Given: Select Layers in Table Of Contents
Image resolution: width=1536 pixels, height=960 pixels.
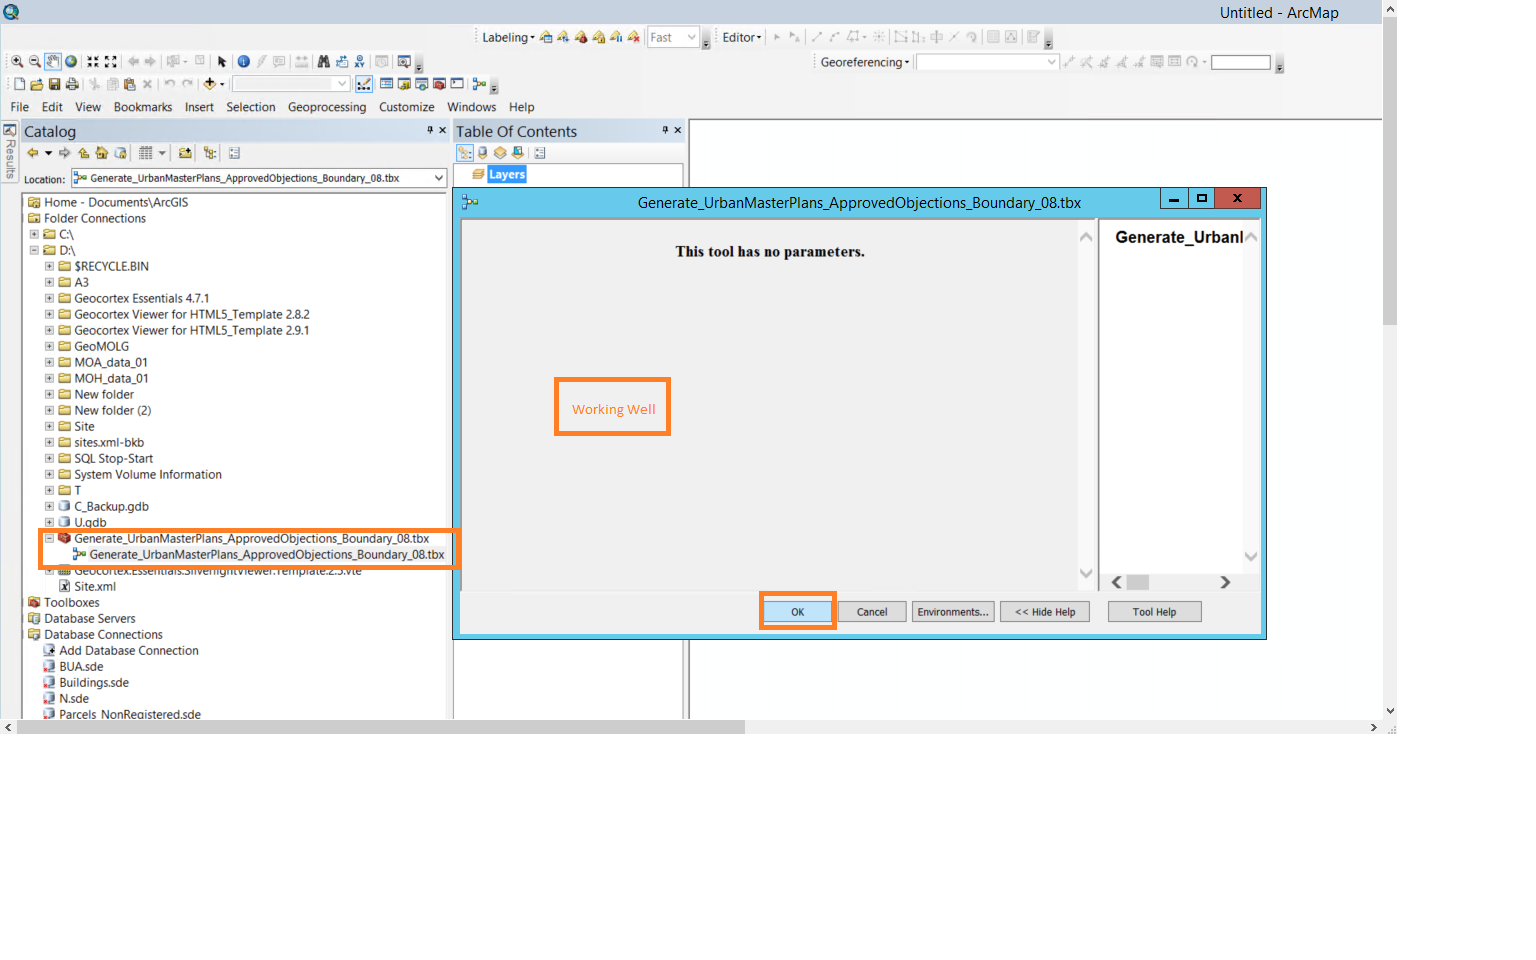Looking at the screenshot, I should coord(507,174).
